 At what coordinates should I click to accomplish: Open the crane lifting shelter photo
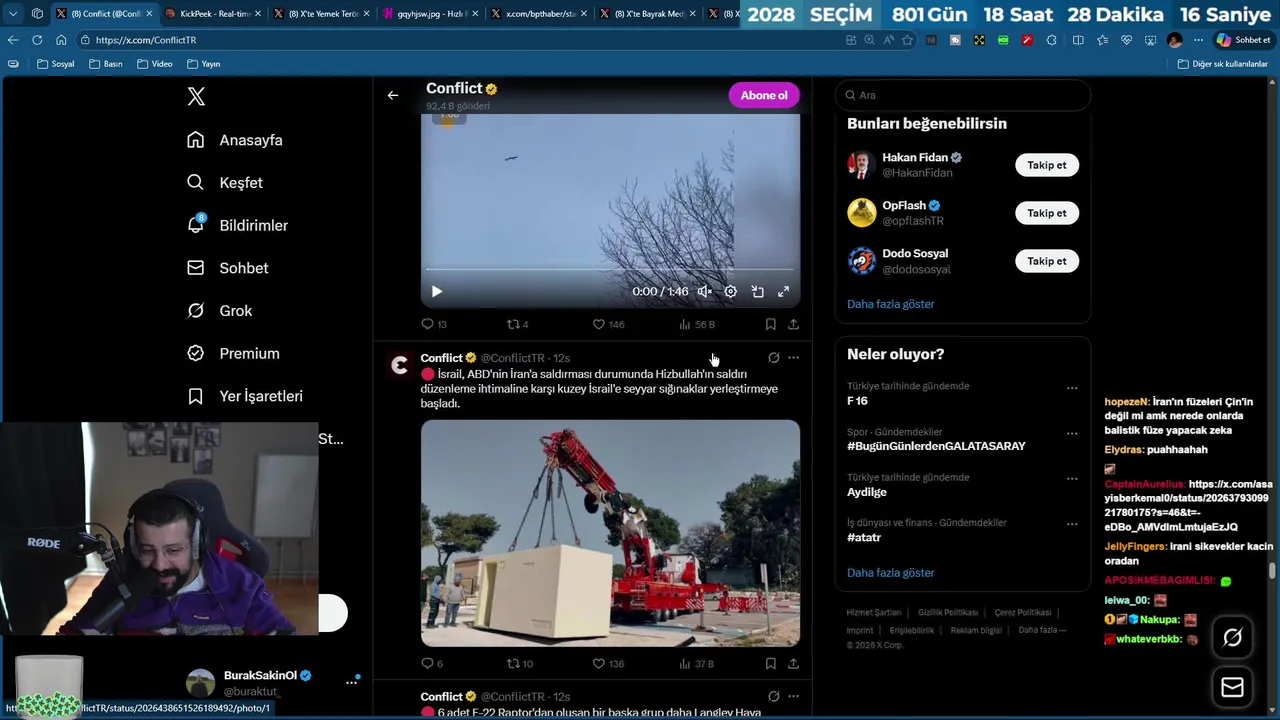[610, 533]
